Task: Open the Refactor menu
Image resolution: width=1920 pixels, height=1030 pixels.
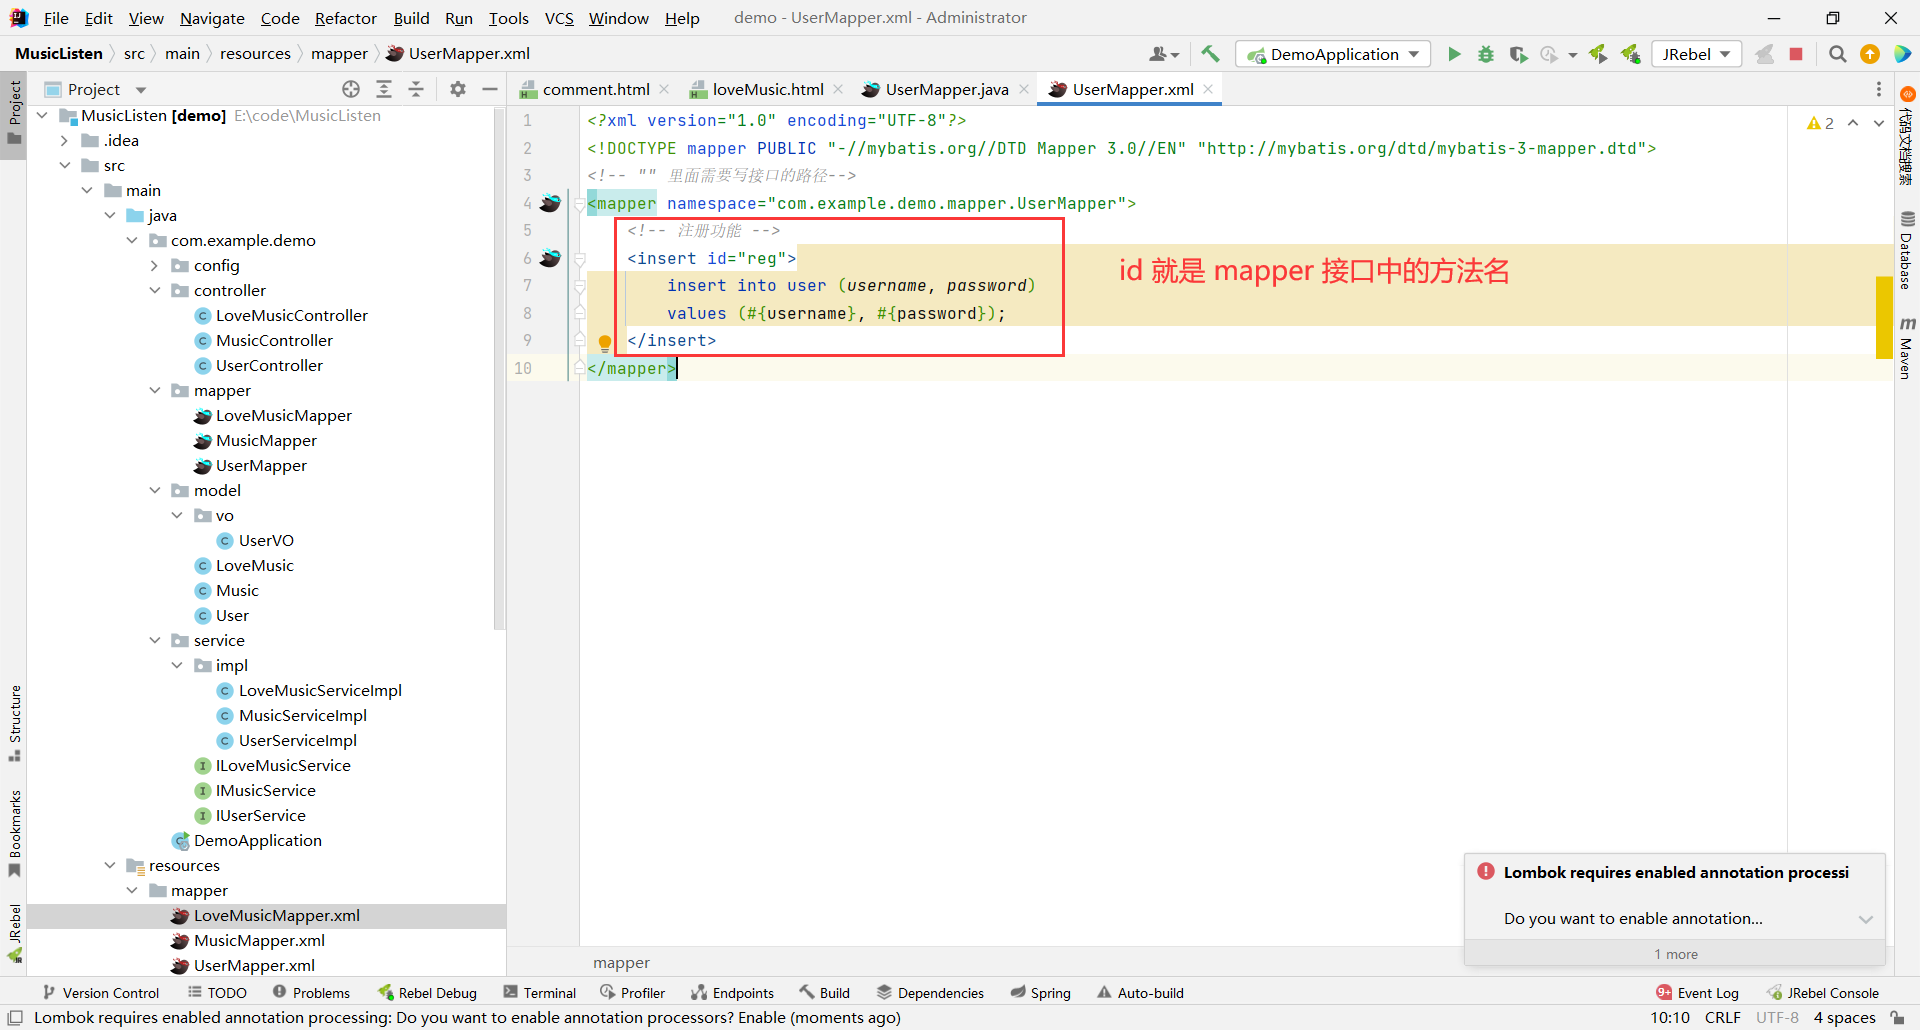Action: coord(345,18)
